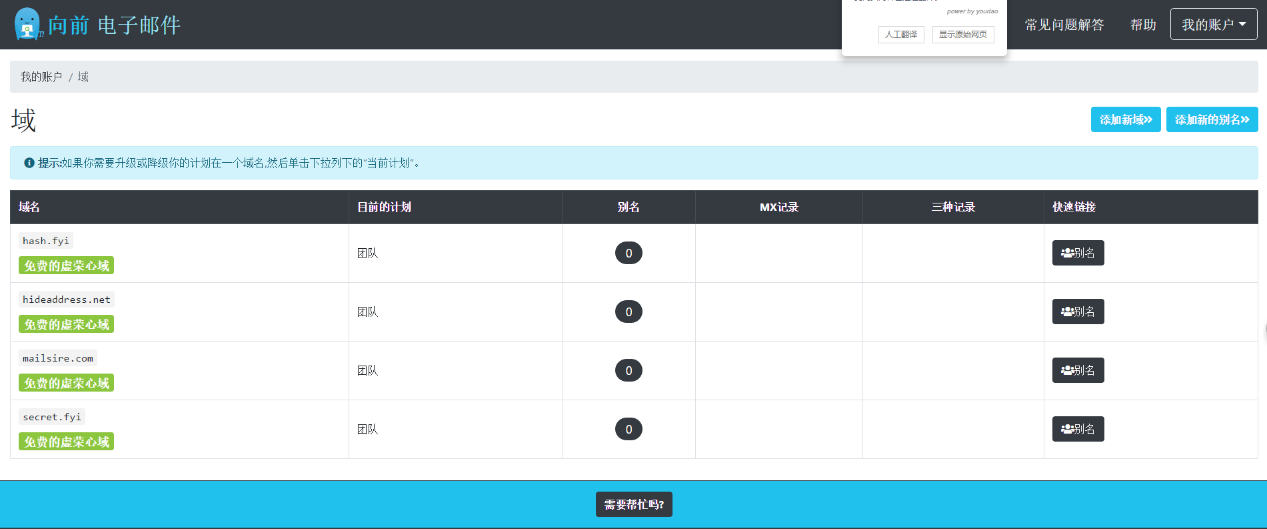Open 别名 for the mailsire.com domain
Viewport: 1267px width, 529px height.
pos(1077,370)
